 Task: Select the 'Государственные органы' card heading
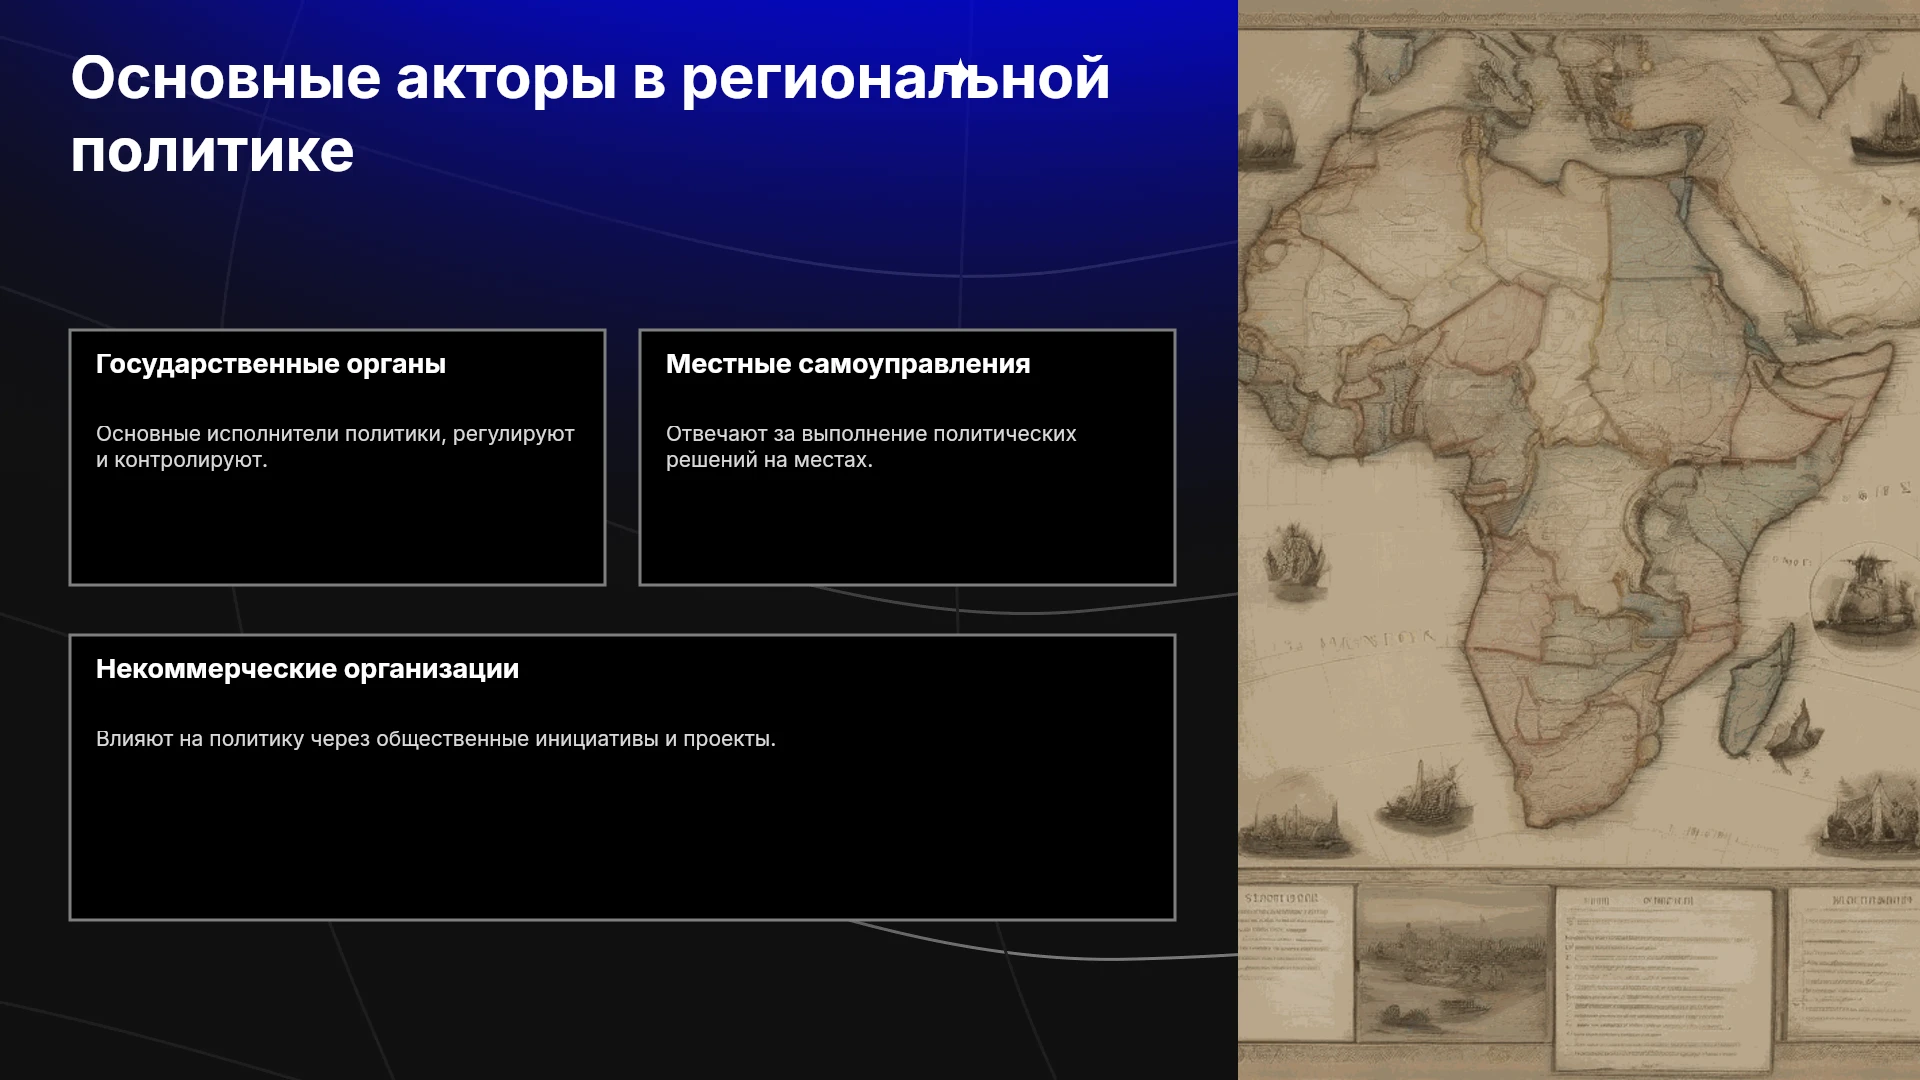(x=271, y=364)
